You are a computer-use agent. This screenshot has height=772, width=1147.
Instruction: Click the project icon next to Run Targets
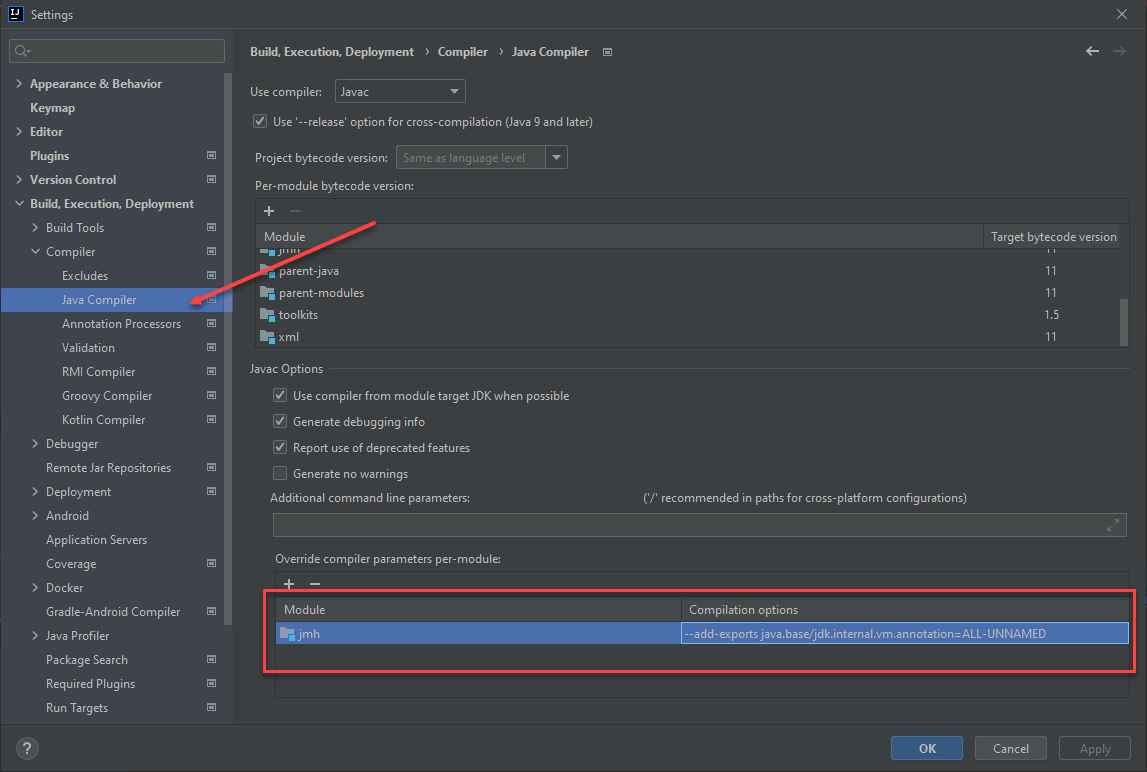[x=211, y=708]
